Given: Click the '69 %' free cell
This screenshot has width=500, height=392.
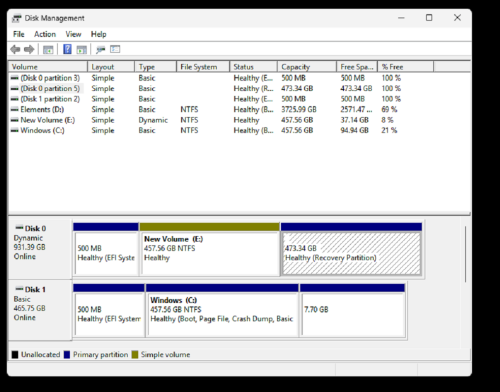Looking at the screenshot, I should (x=389, y=109).
